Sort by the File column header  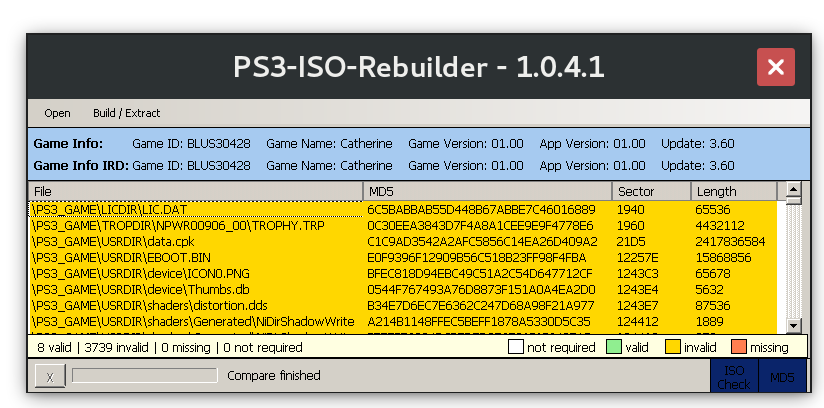195,191
